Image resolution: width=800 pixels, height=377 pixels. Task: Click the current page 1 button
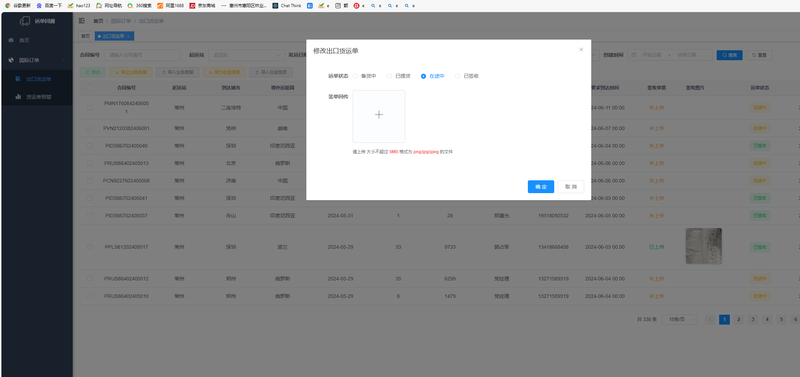click(724, 319)
